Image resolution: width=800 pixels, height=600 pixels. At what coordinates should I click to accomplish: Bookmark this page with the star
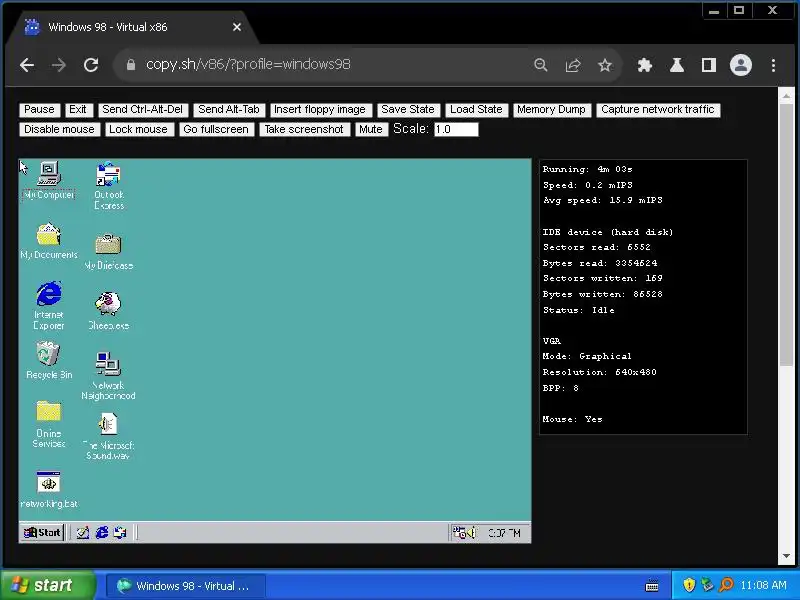(605, 65)
